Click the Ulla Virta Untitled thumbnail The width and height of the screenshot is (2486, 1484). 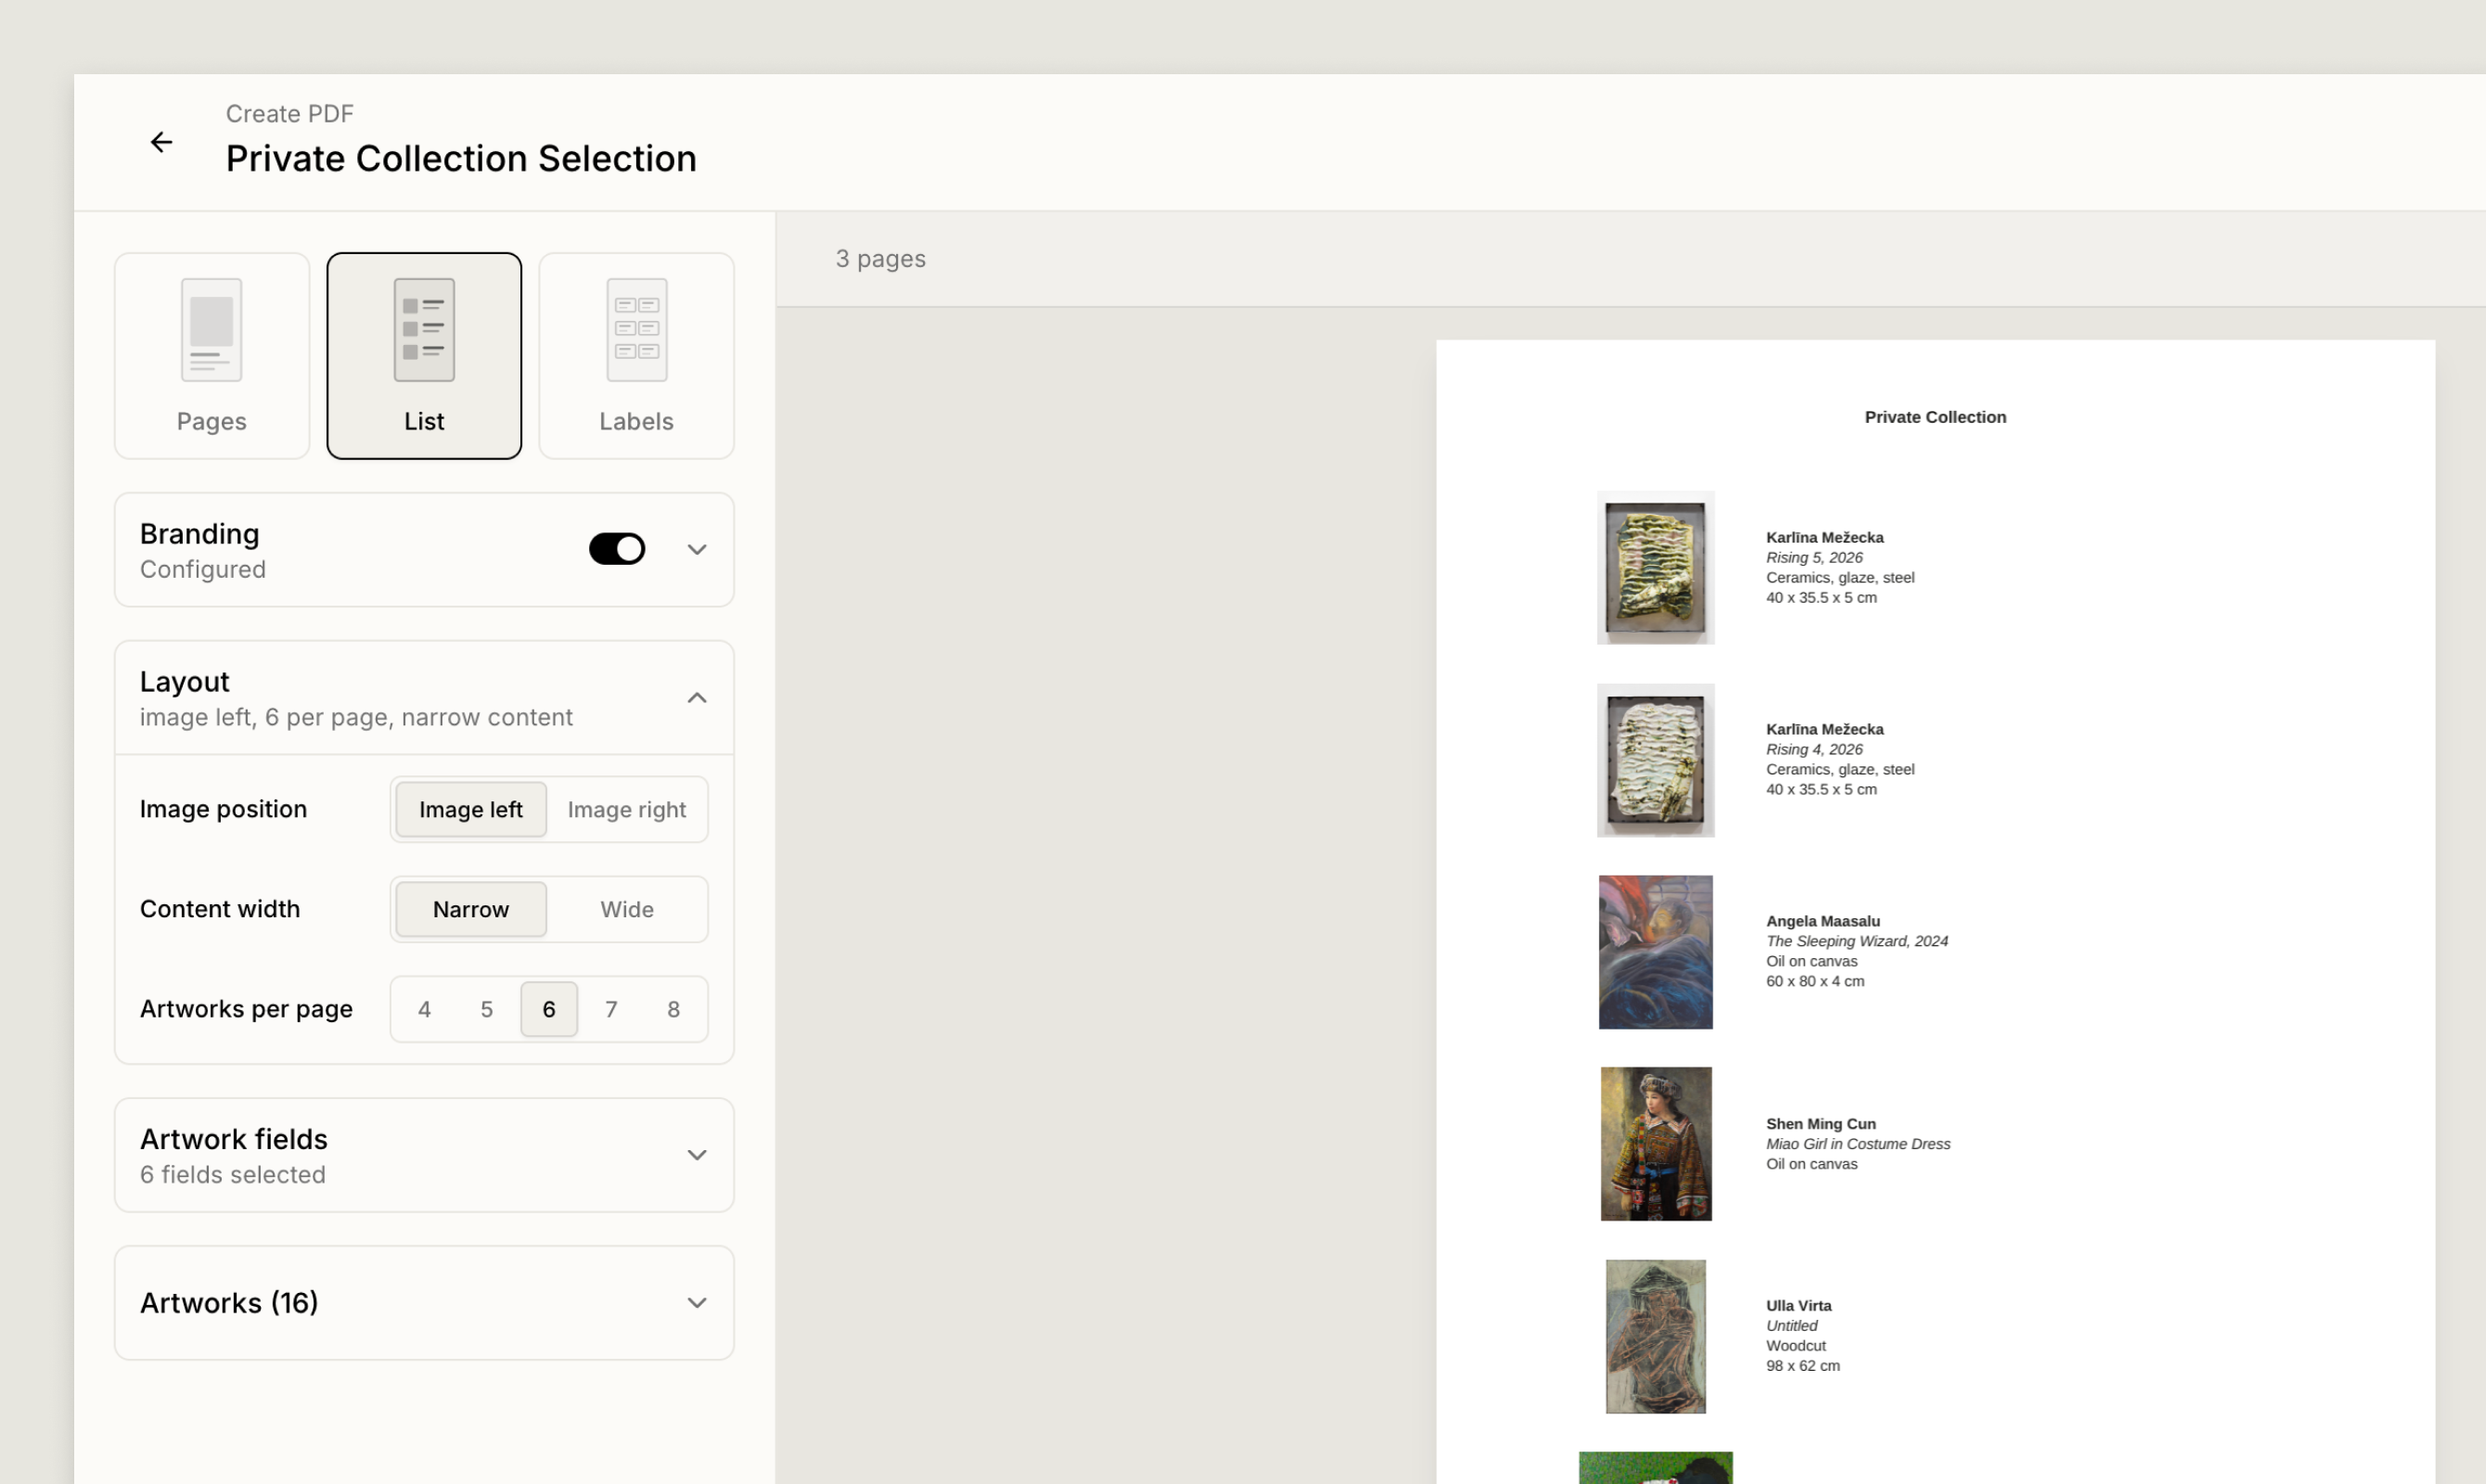(x=1656, y=1336)
